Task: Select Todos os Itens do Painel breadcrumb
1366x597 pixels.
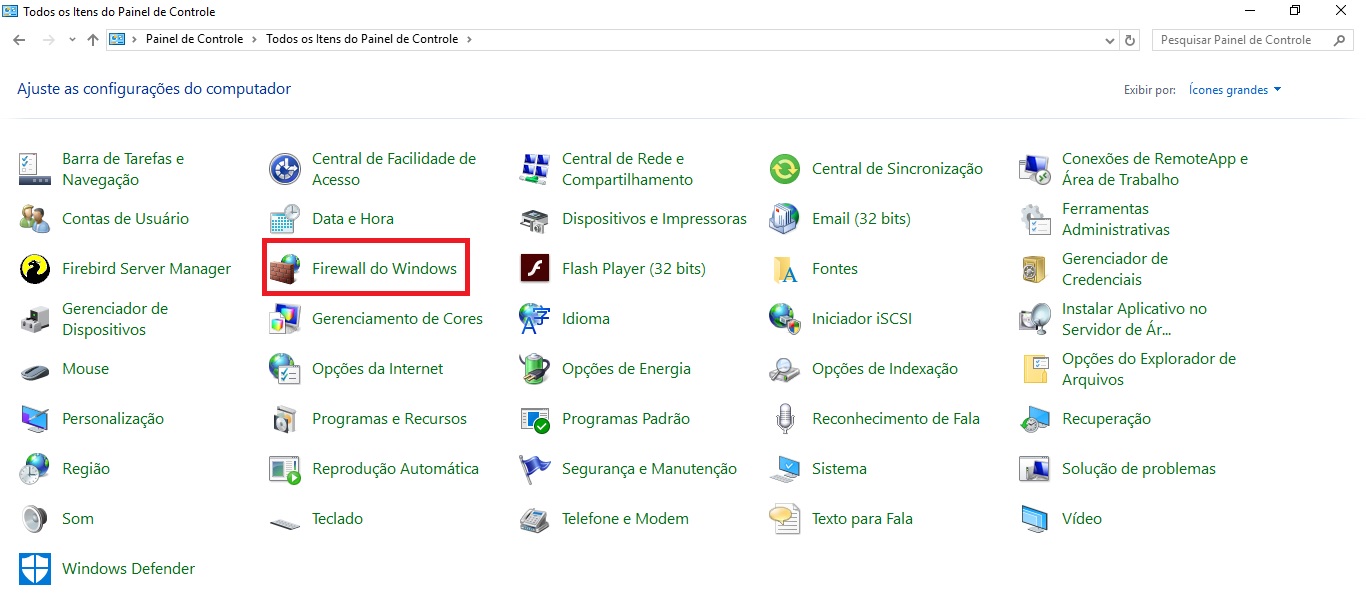Action: pyautogui.click(x=362, y=39)
